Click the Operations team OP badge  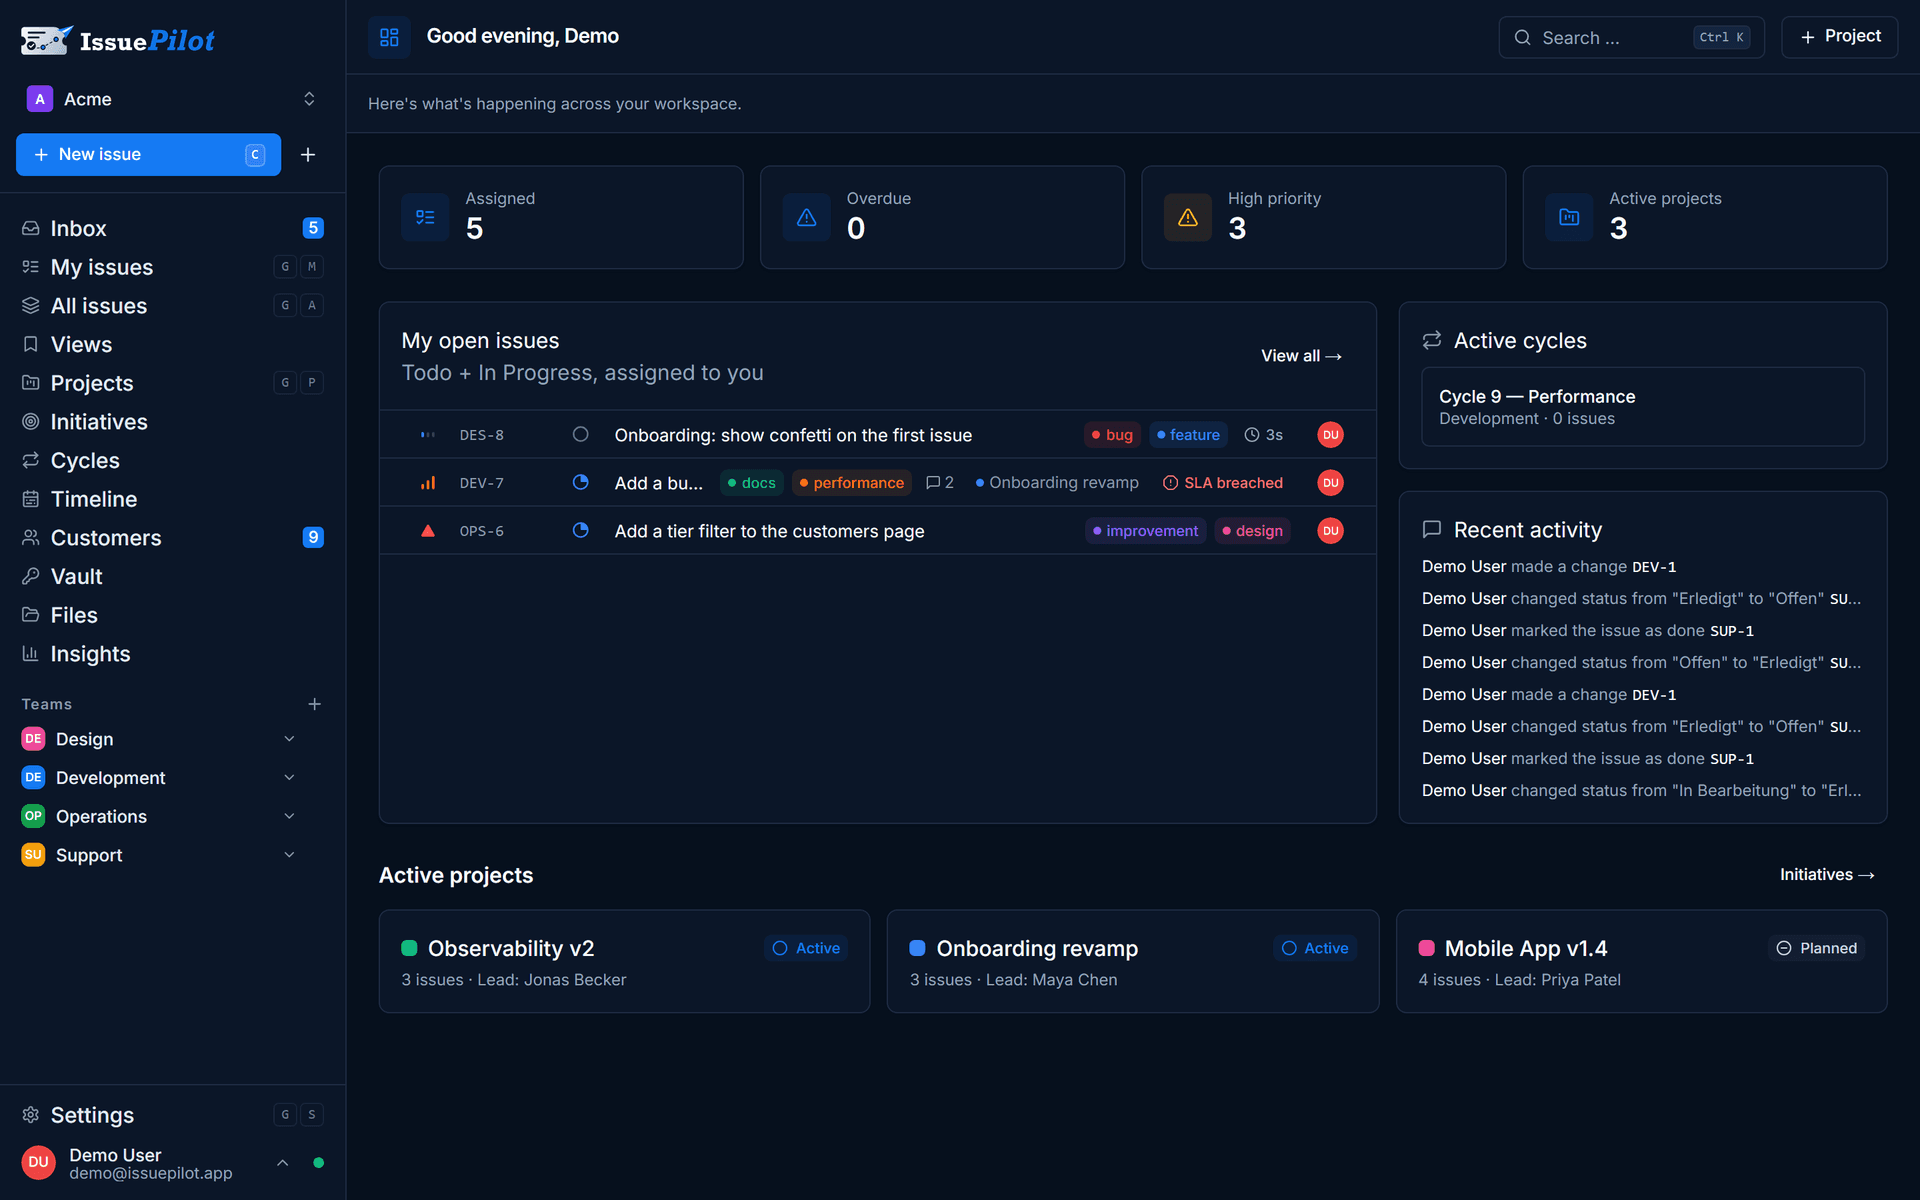(x=33, y=816)
